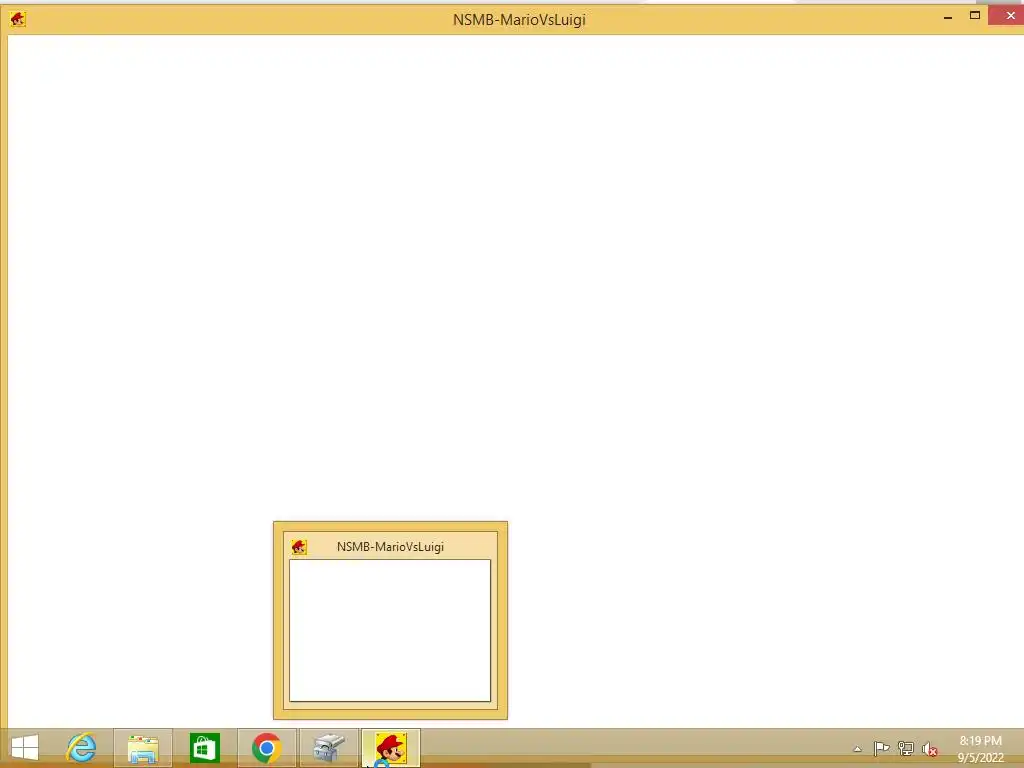
Task: Open the Windows Store taskbar icon
Action: pos(204,748)
